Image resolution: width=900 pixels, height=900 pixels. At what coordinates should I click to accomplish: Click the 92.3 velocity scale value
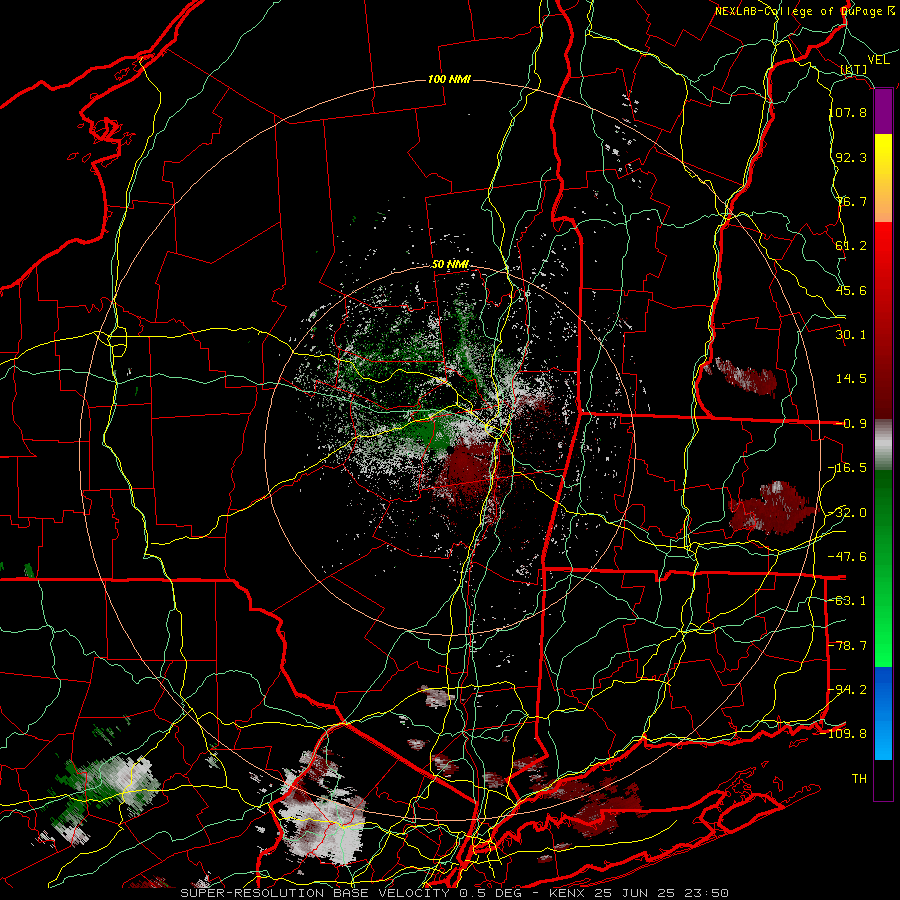pos(852,157)
